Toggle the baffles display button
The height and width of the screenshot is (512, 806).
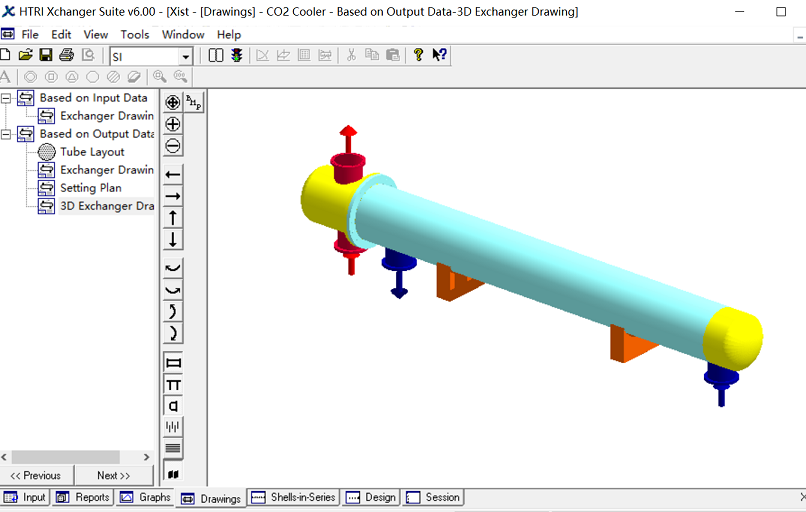[173, 427]
